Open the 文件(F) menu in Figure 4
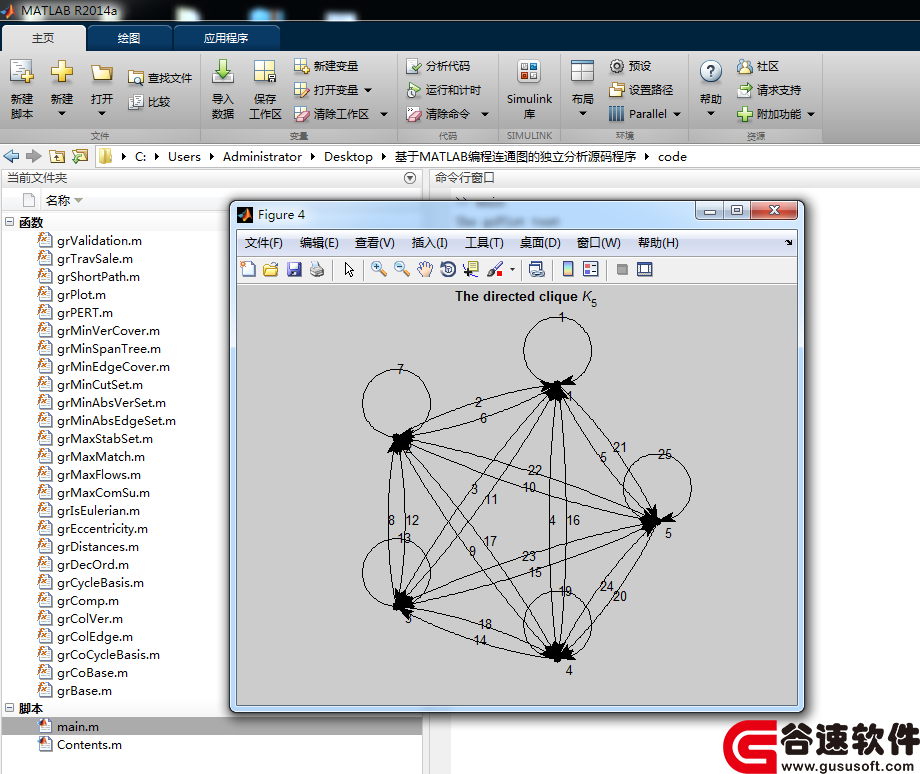920x774 pixels. tap(263, 243)
